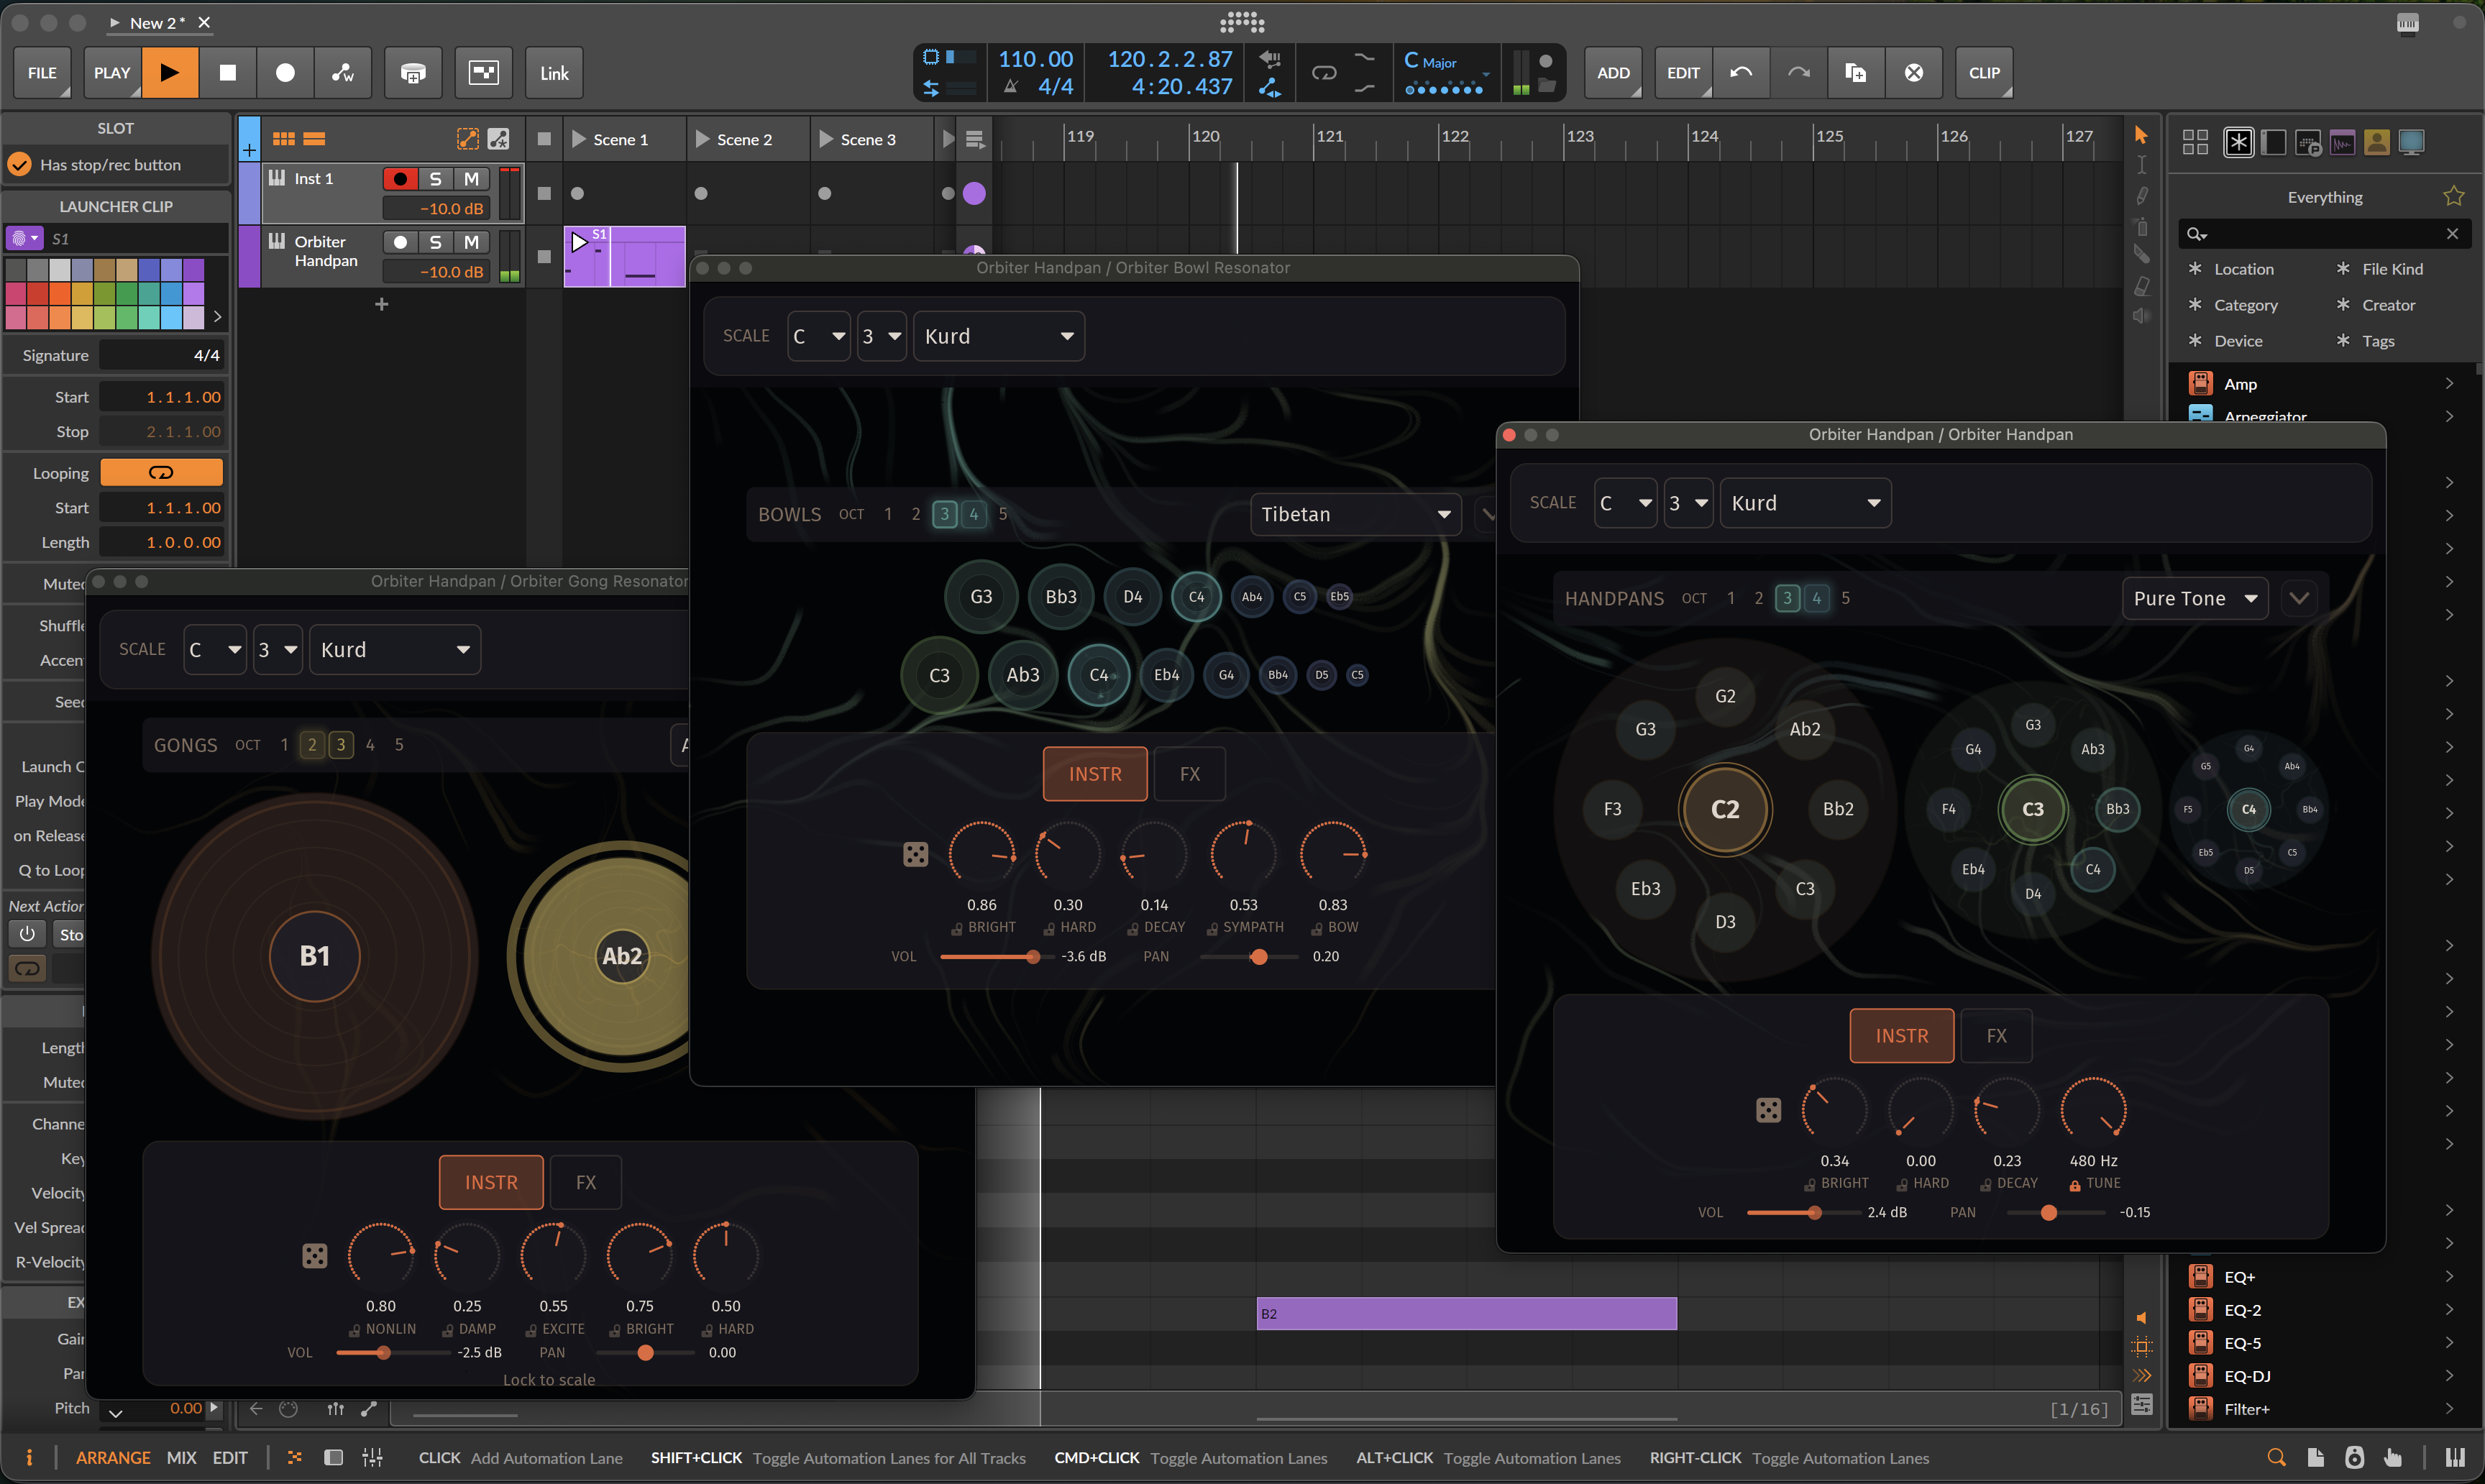Image resolution: width=2485 pixels, height=1484 pixels.
Task: Open the CLIP menu
Action: 1984,72
